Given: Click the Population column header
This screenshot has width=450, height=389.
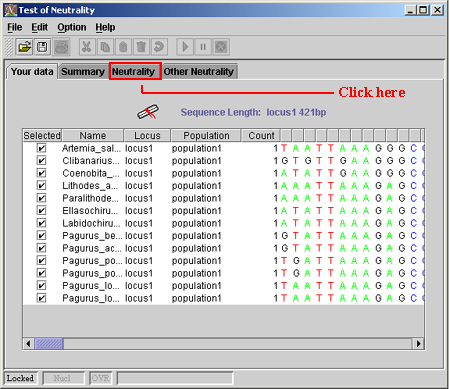Looking at the screenshot, I should tap(206, 136).
